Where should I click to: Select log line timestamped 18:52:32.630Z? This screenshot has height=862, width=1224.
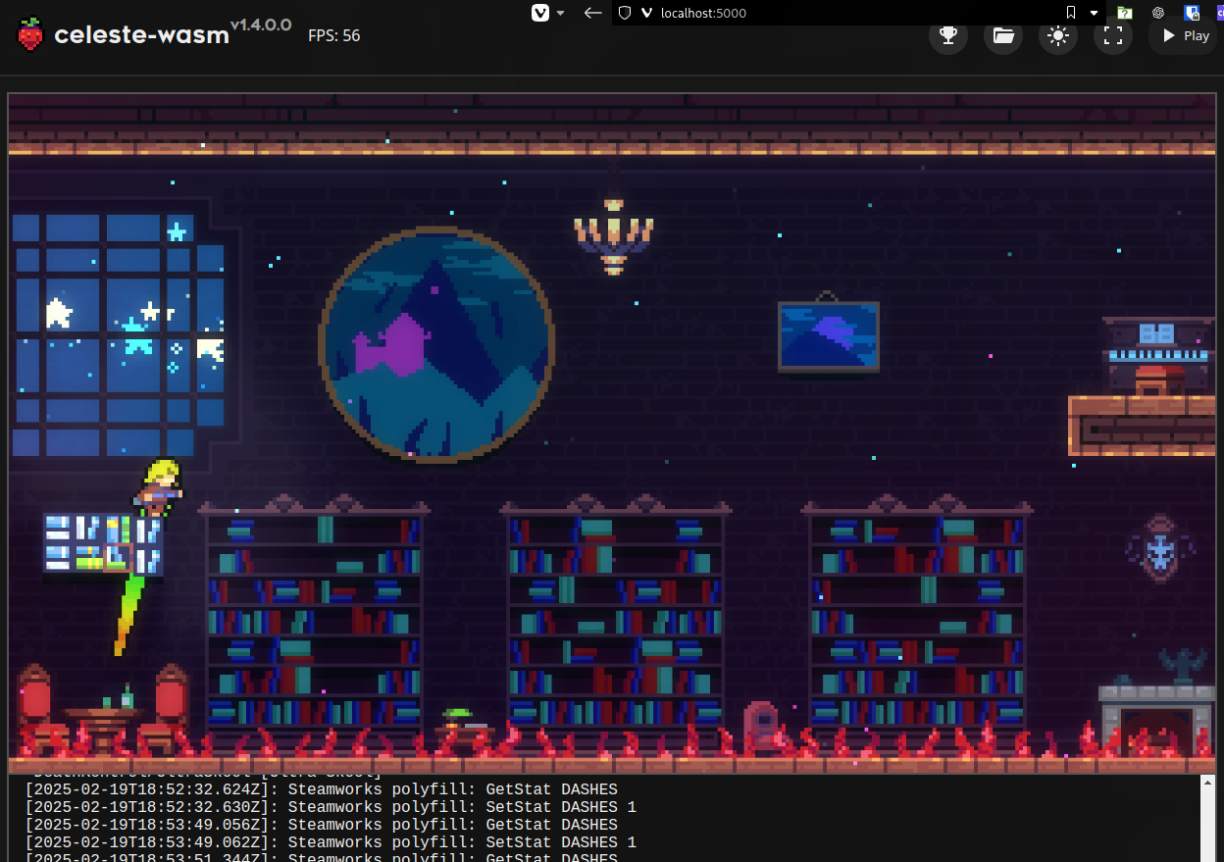(x=330, y=807)
